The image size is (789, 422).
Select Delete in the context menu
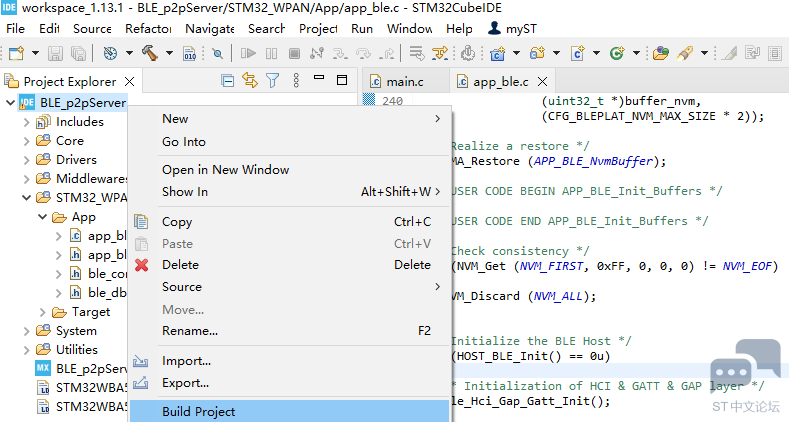tap(289, 265)
